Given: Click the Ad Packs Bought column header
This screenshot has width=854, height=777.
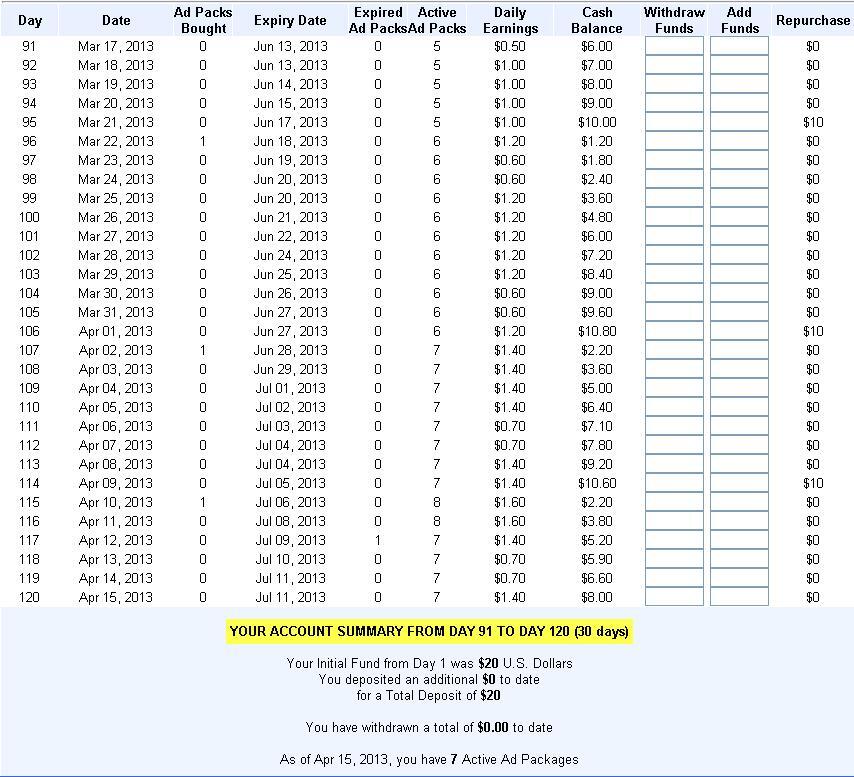Looking at the screenshot, I should tap(203, 20).
